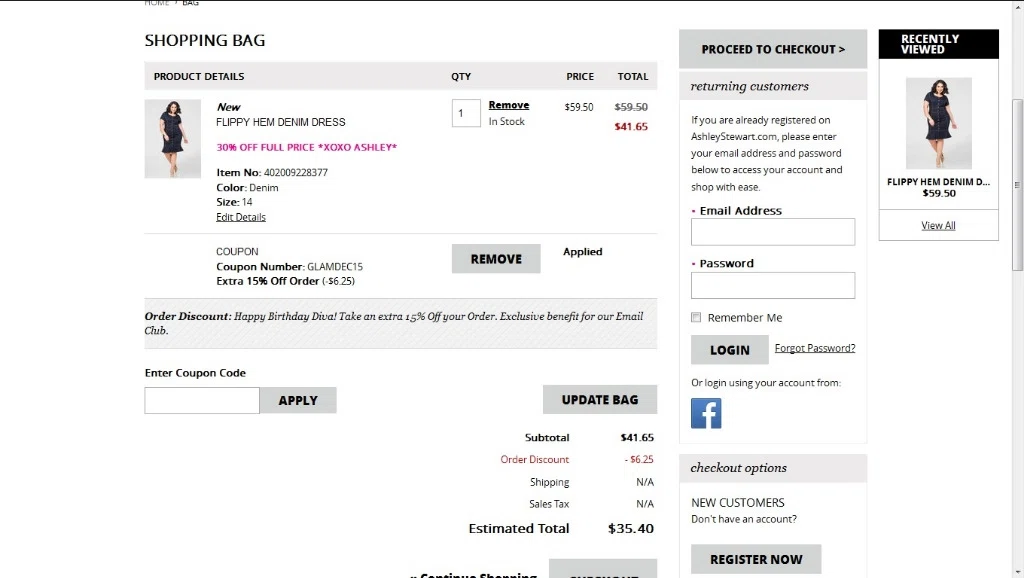This screenshot has height=578, width=1024.
Task: Click the crossed-out total $59.50
Action: coord(631,107)
